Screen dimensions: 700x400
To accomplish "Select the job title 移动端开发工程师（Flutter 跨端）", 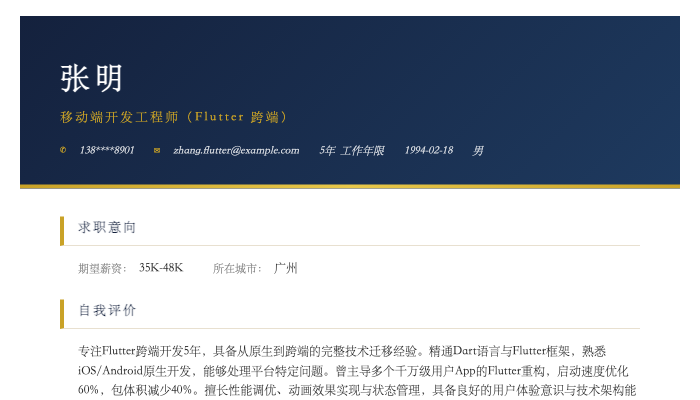I will click(175, 117).
